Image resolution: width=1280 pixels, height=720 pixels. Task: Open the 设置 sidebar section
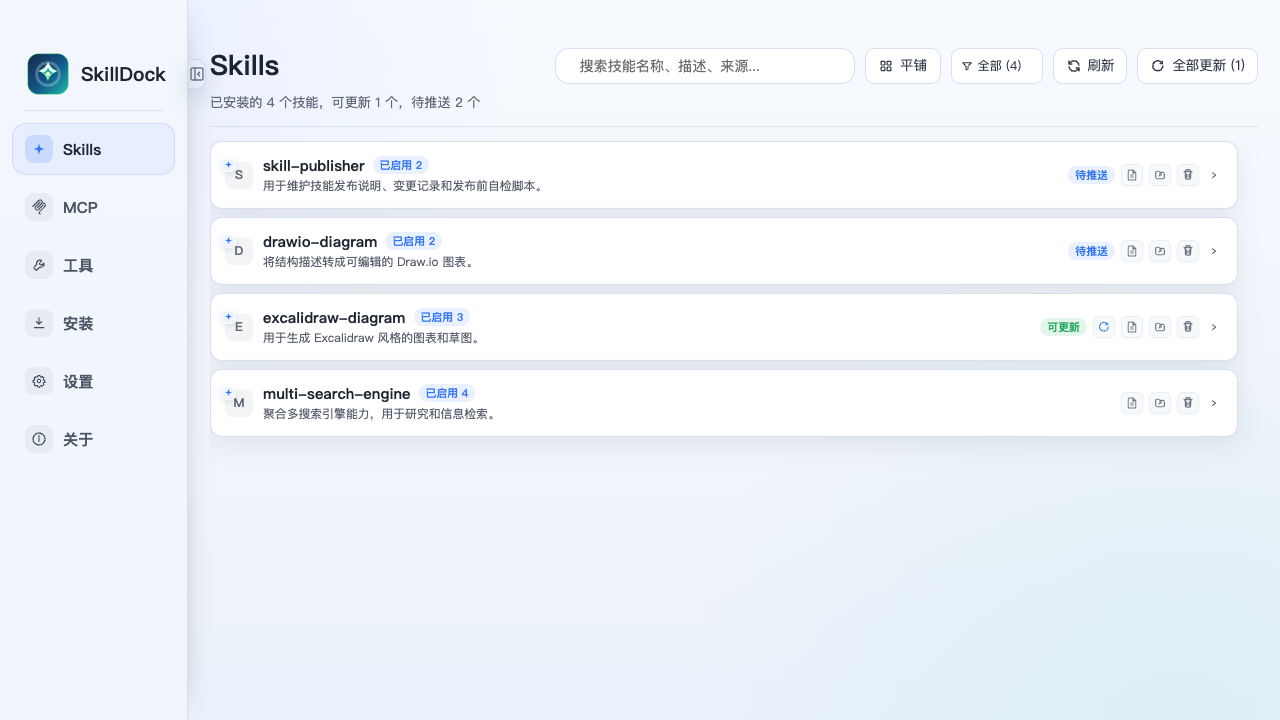[93, 381]
